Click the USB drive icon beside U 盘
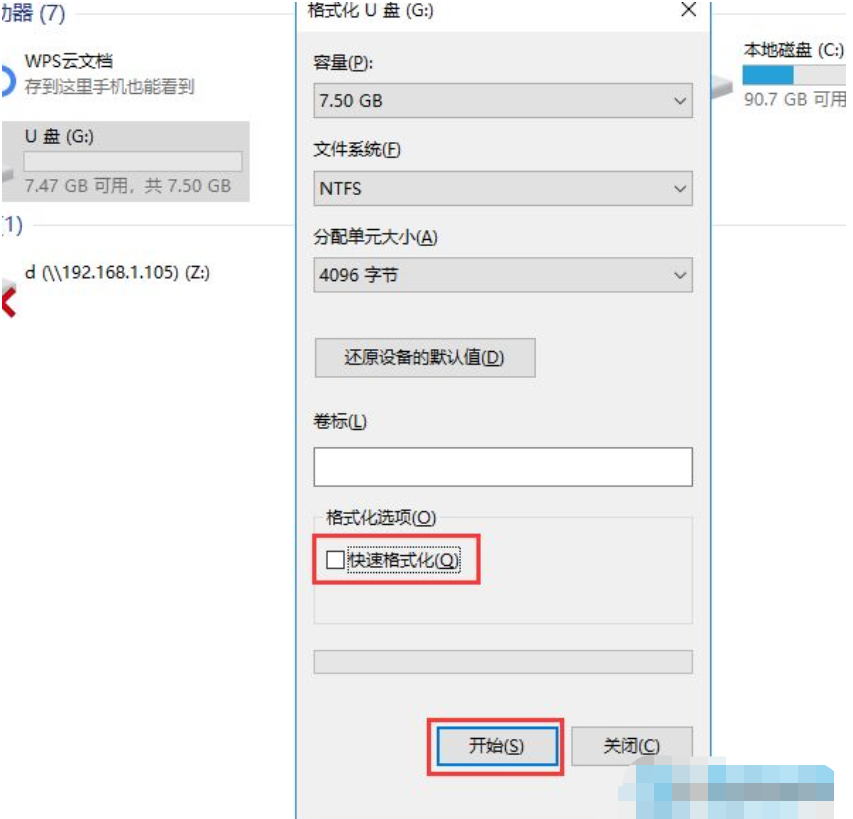Viewport: 853px width, 819px height. point(8,174)
